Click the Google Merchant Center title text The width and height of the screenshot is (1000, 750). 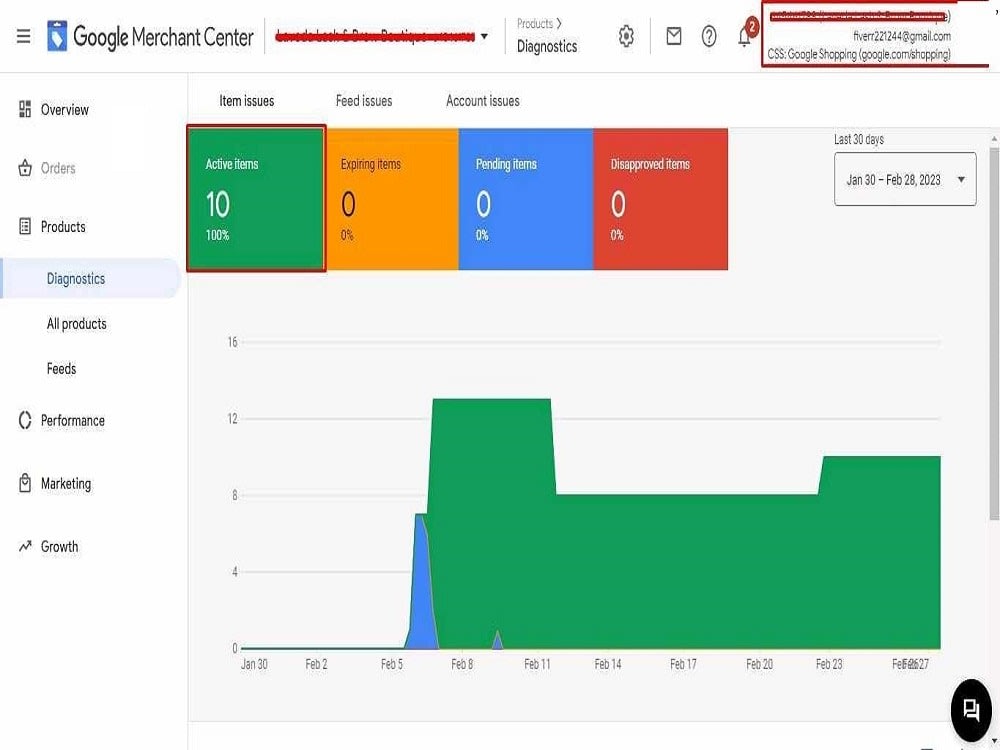click(163, 37)
